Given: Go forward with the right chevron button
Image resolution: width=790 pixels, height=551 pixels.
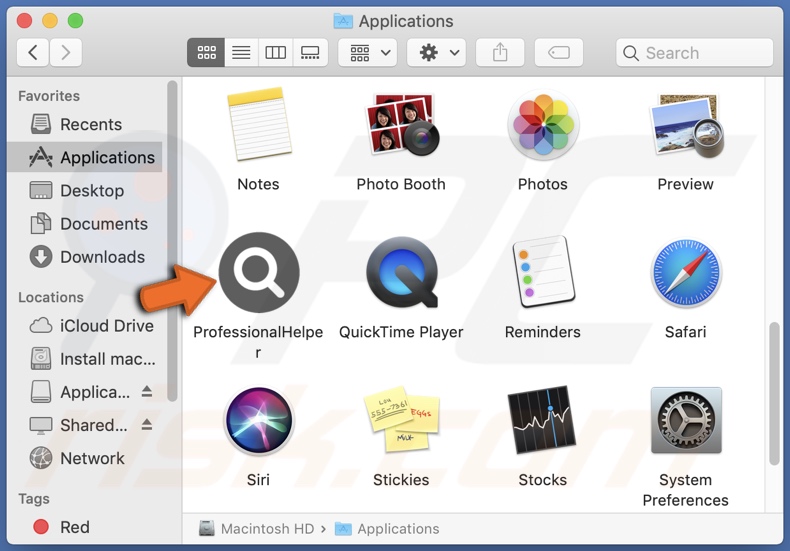Looking at the screenshot, I should [65, 52].
